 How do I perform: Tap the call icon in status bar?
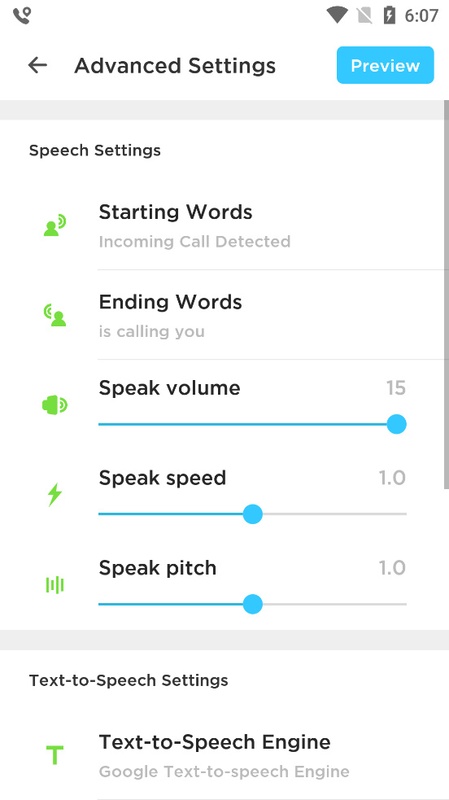point(22,16)
